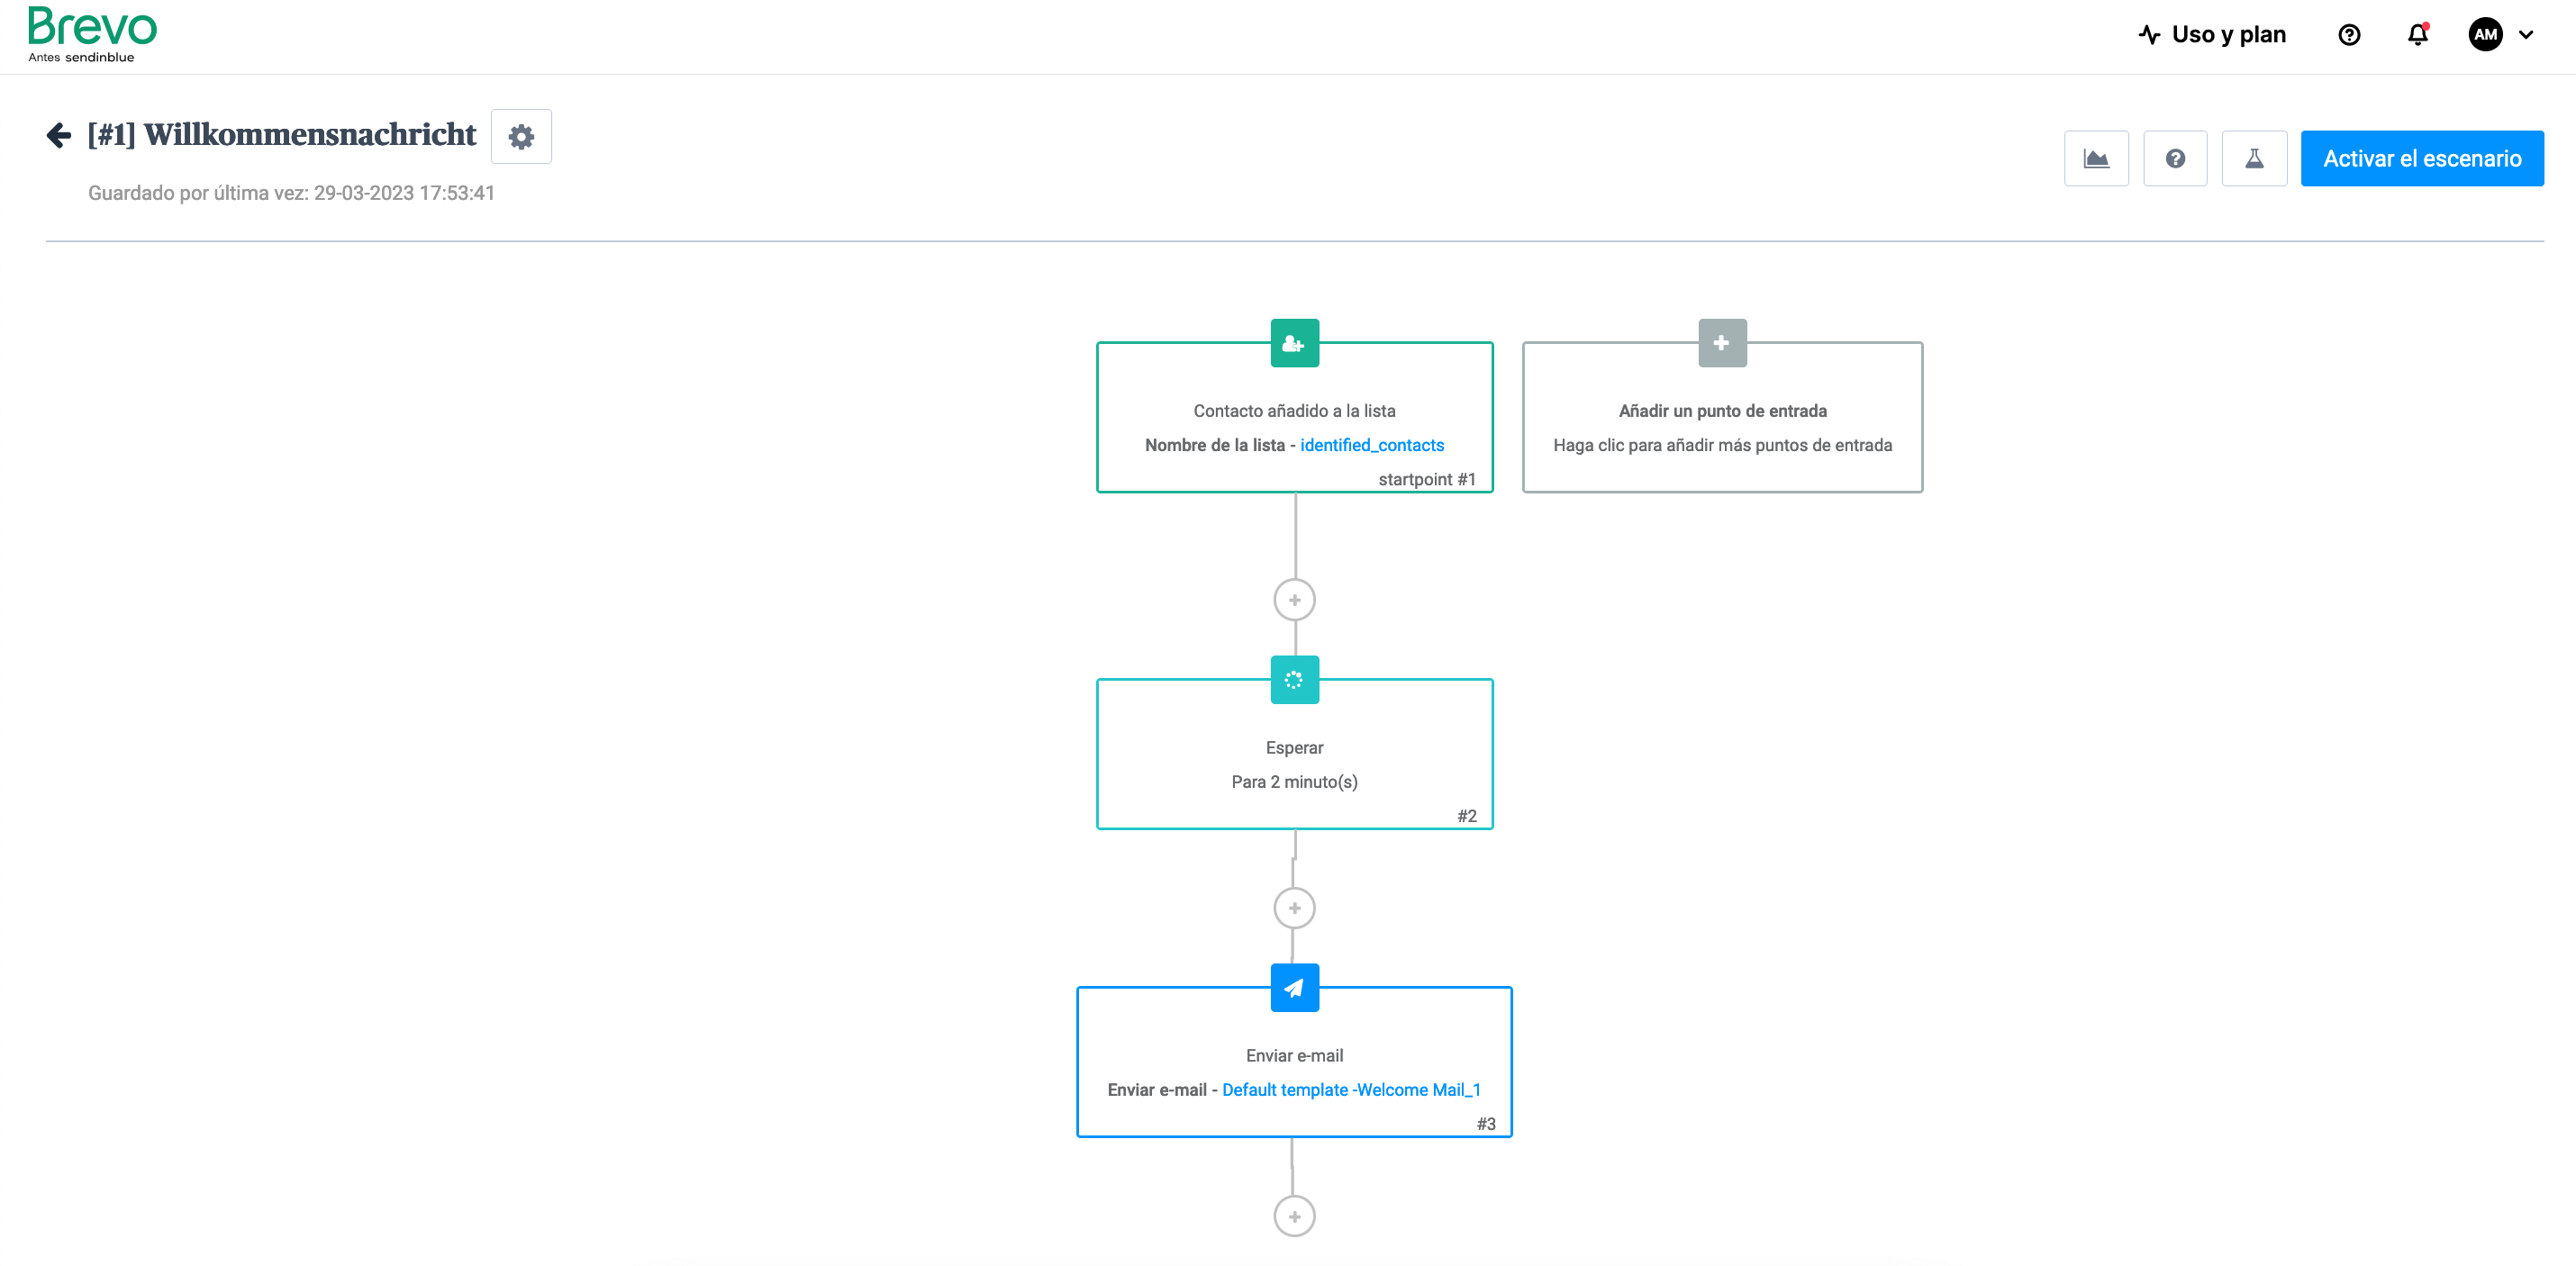The height and width of the screenshot is (1266, 2576).
Task: Click the test flask icon button
Action: (2254, 158)
